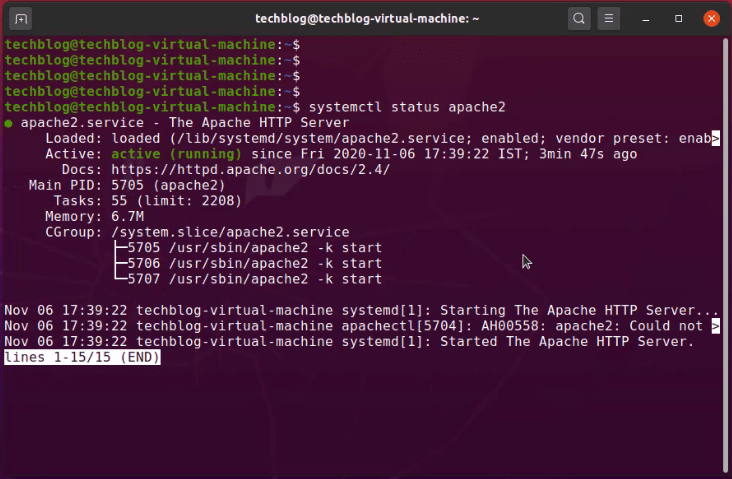This screenshot has width=732, height=479.
Task: Click the window title text
Action: coord(367,19)
